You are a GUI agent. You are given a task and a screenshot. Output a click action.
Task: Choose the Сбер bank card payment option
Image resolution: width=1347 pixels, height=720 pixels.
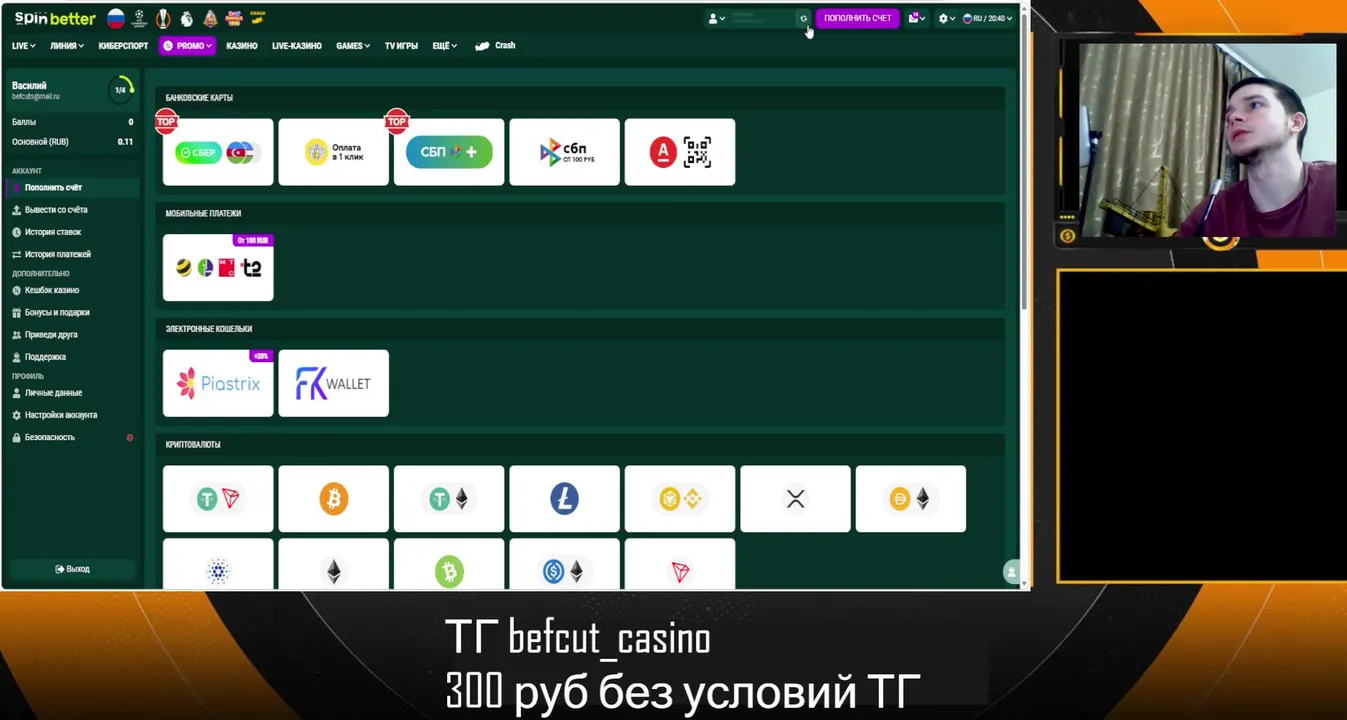click(218, 152)
